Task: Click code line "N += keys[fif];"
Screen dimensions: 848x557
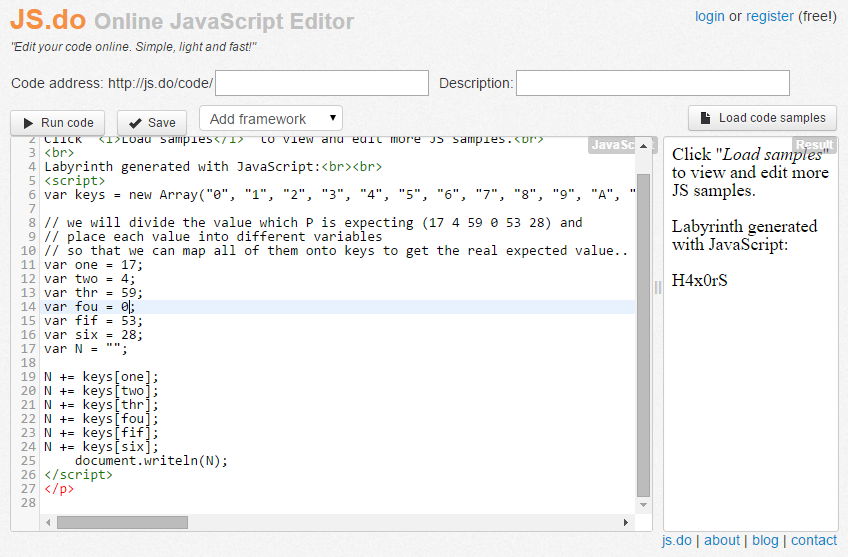Action: click(102, 433)
